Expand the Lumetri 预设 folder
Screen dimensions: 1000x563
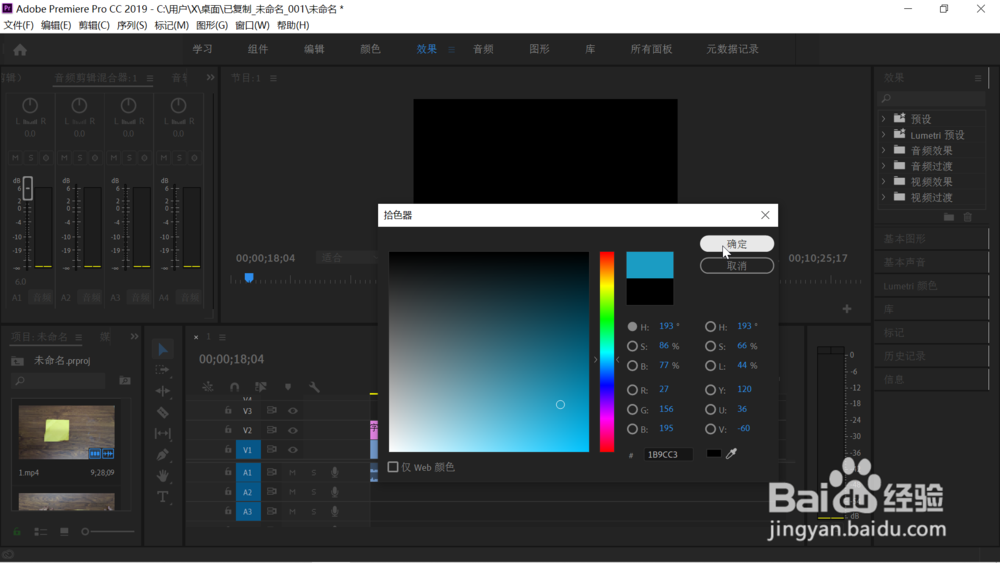pyautogui.click(x=884, y=135)
